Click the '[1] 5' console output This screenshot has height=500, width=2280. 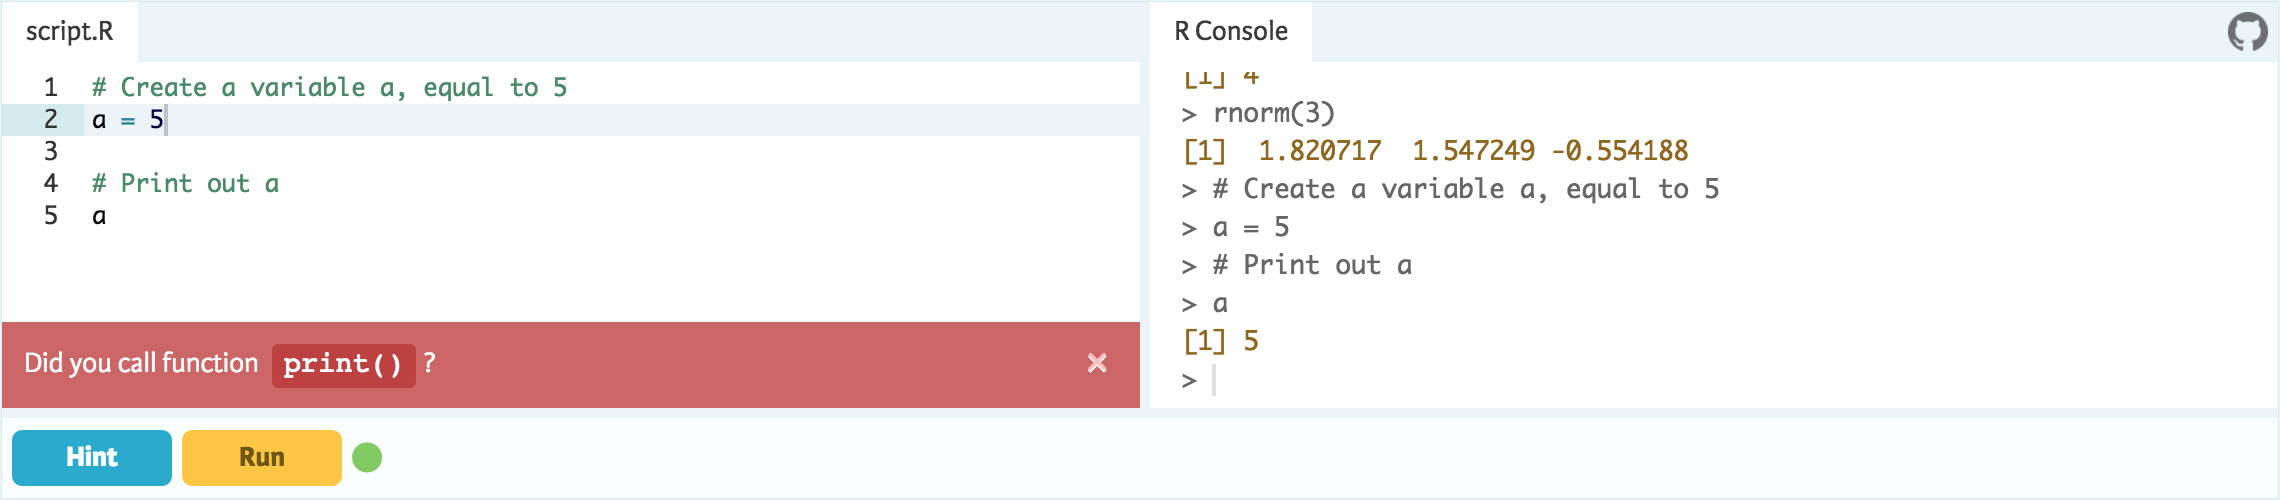point(1221,342)
